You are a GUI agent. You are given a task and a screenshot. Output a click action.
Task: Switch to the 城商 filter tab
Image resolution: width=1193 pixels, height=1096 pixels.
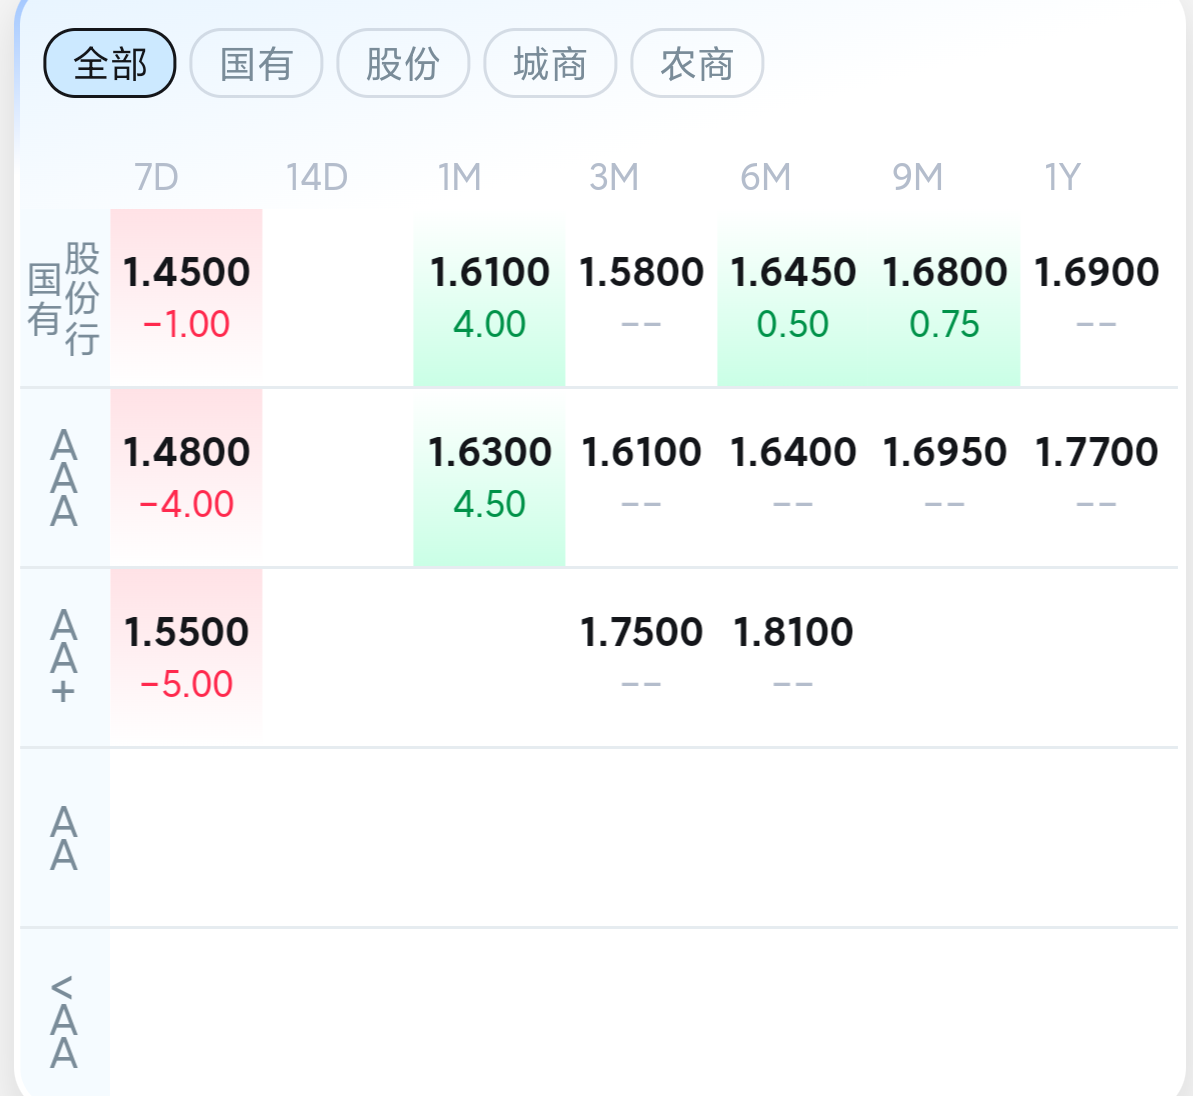(x=550, y=64)
